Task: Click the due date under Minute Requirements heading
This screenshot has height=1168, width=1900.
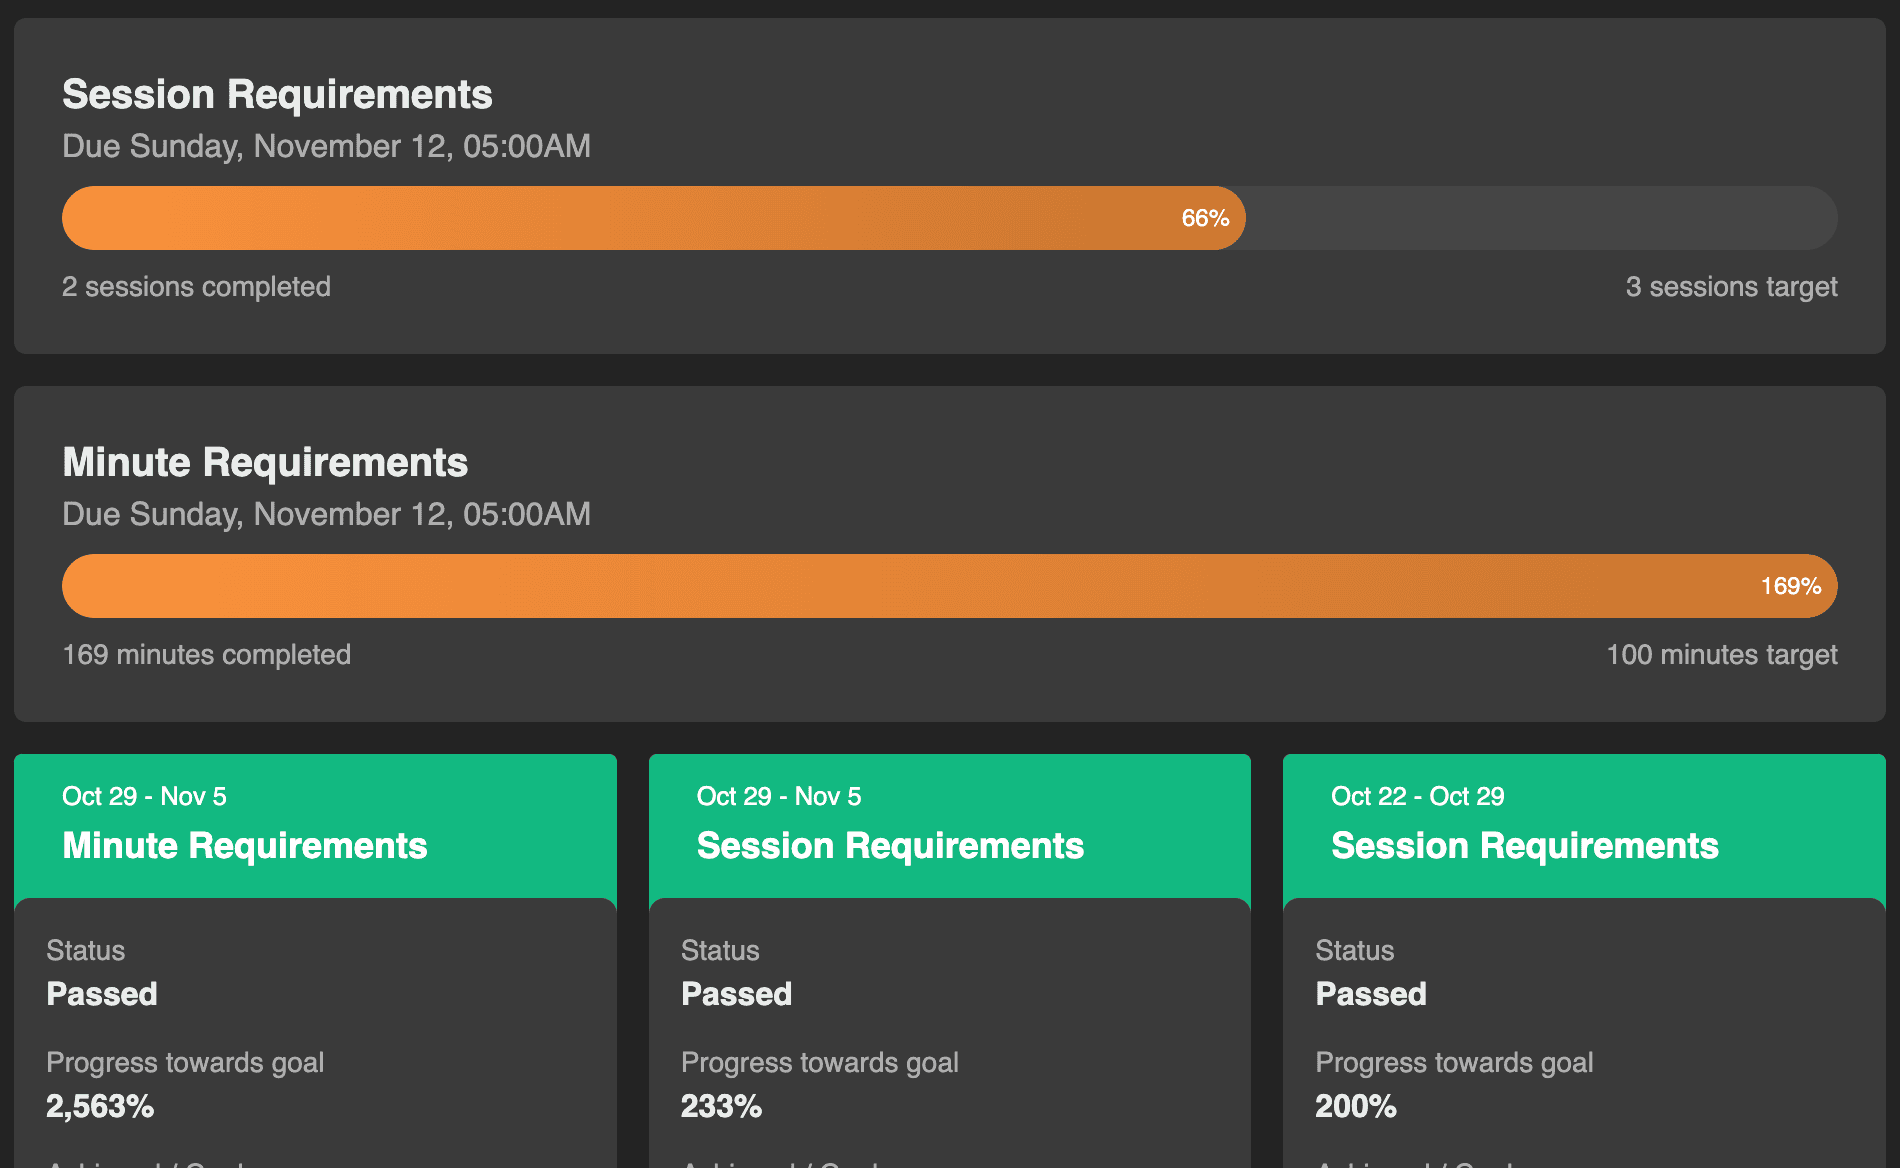Action: (x=326, y=514)
